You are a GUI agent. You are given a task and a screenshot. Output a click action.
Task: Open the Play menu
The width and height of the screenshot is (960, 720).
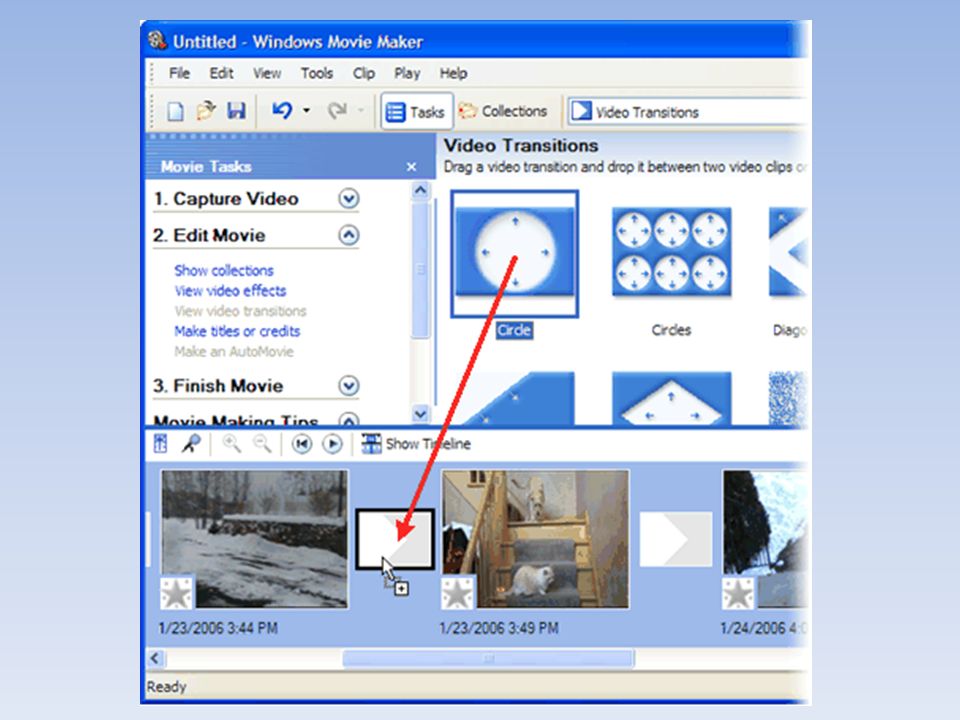point(407,73)
